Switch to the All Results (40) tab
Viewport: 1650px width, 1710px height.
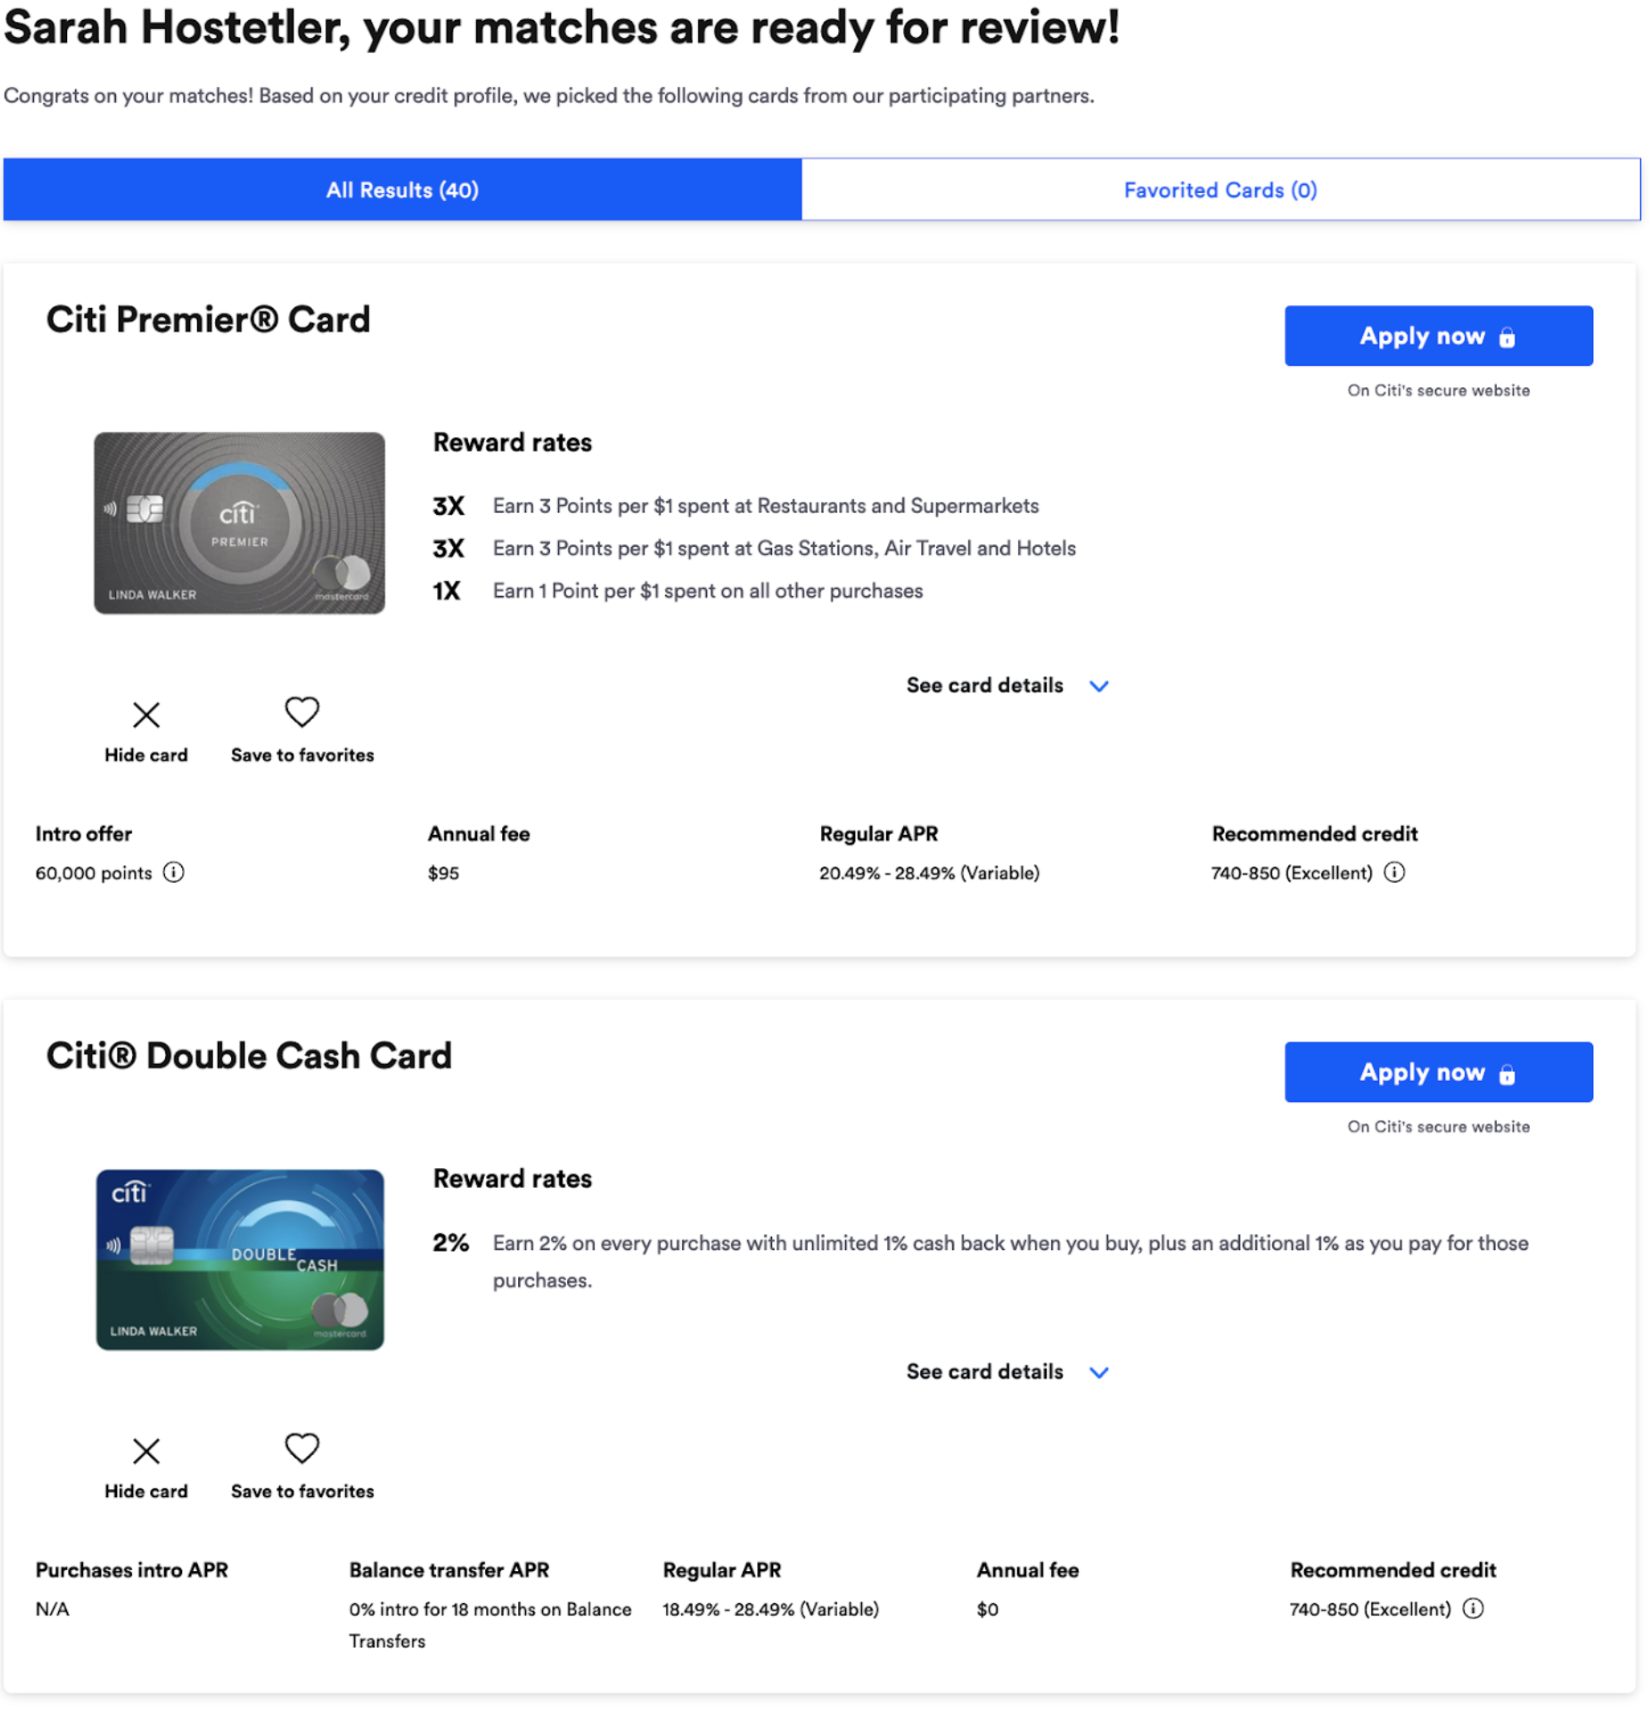[x=402, y=190]
